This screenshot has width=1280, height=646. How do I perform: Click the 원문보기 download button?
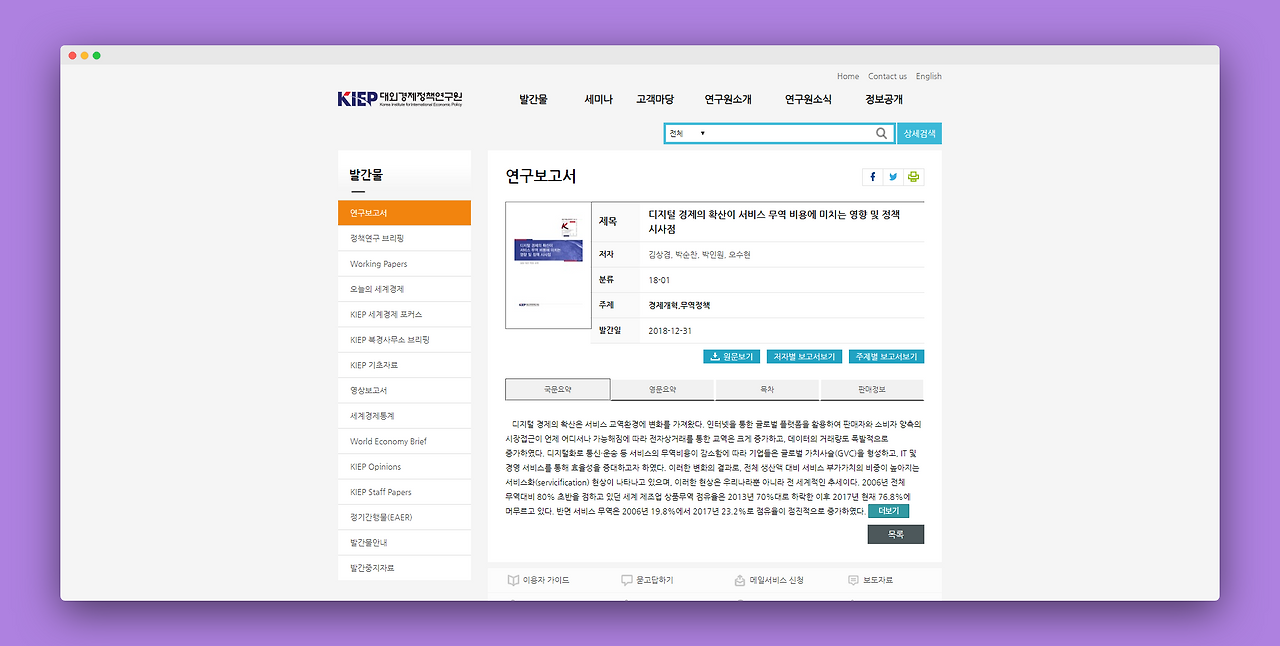(x=732, y=356)
